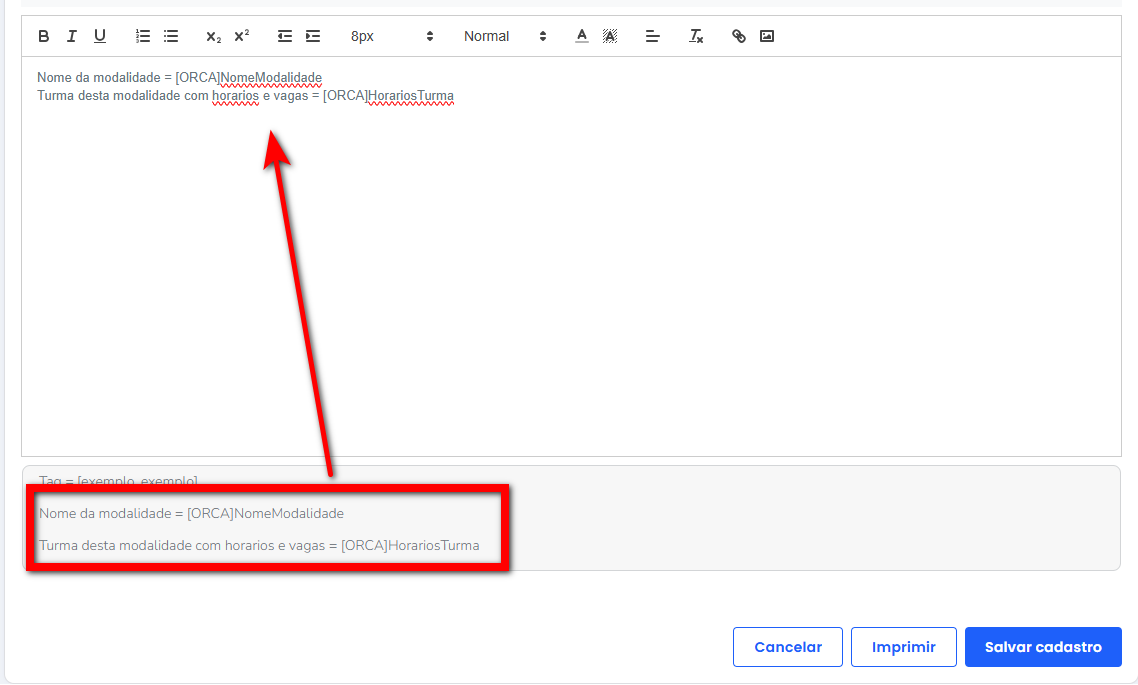Decrease the text indent

tap(285, 36)
